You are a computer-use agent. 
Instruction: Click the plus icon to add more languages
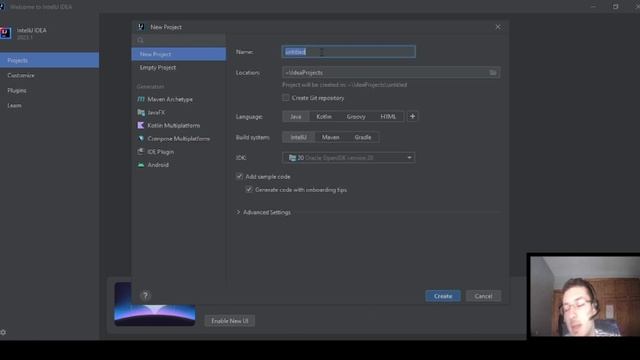pos(412,116)
